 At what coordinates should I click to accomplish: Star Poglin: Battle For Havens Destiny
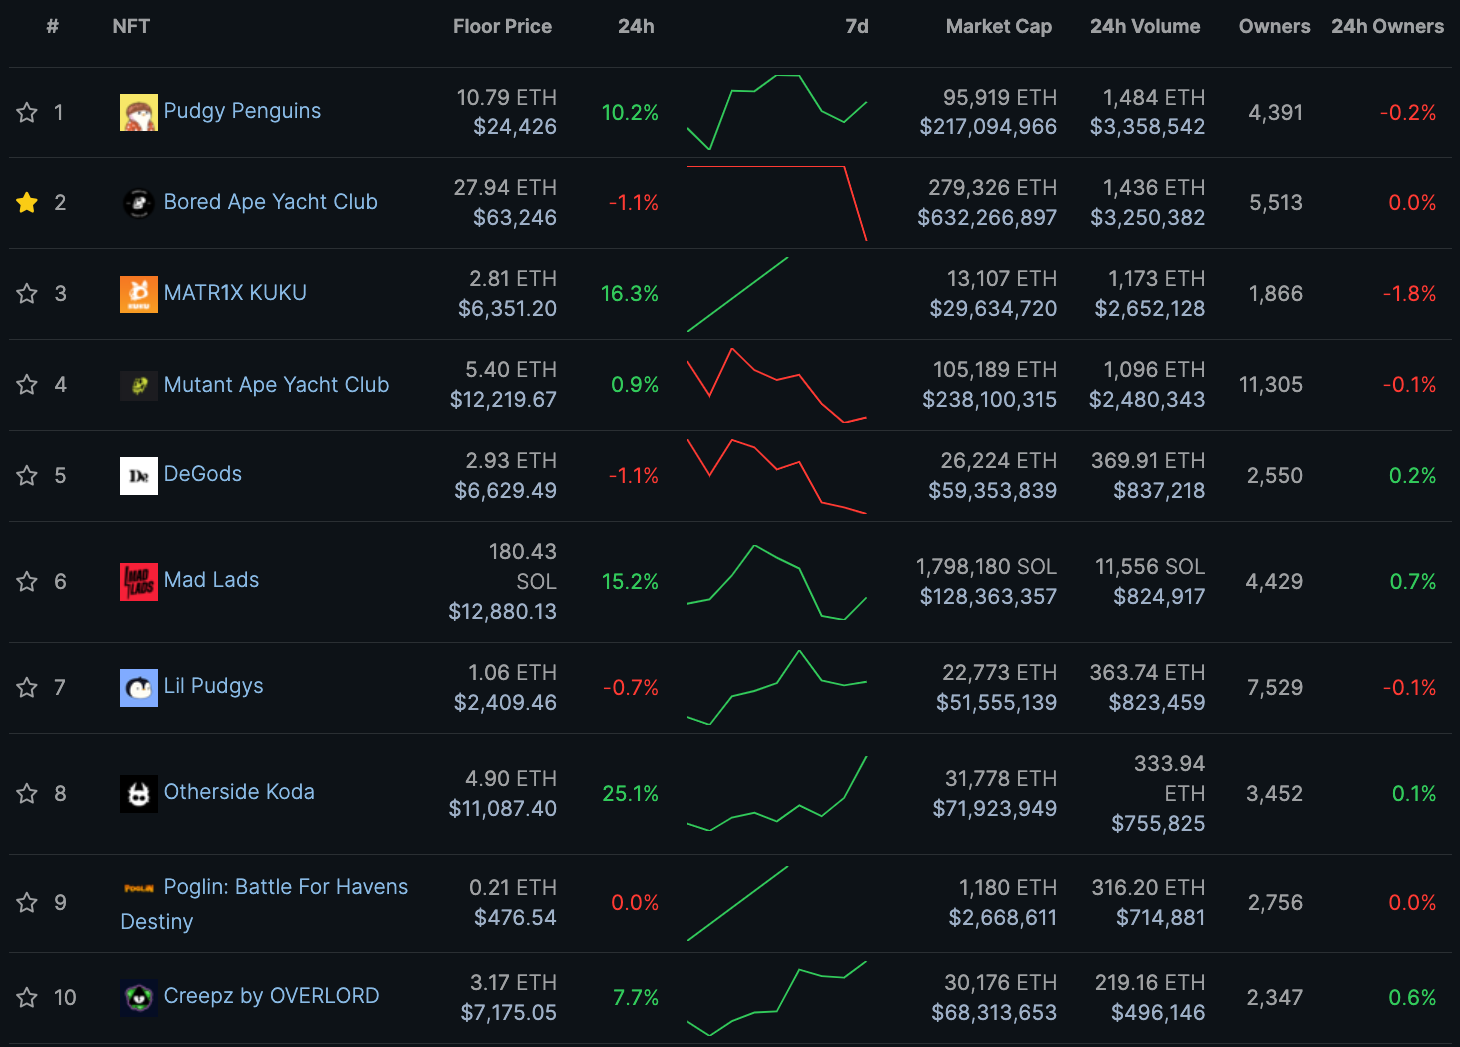click(27, 903)
